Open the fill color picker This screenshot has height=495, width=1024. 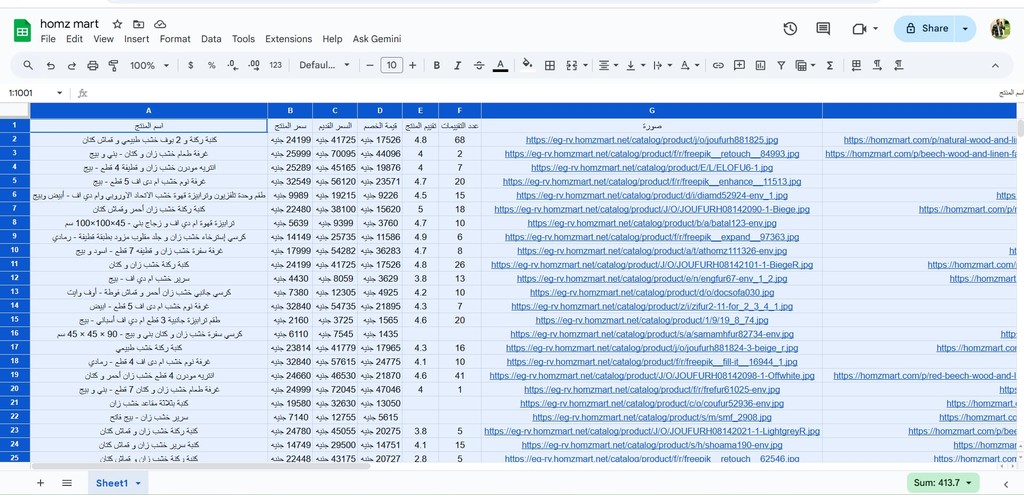tap(527, 65)
